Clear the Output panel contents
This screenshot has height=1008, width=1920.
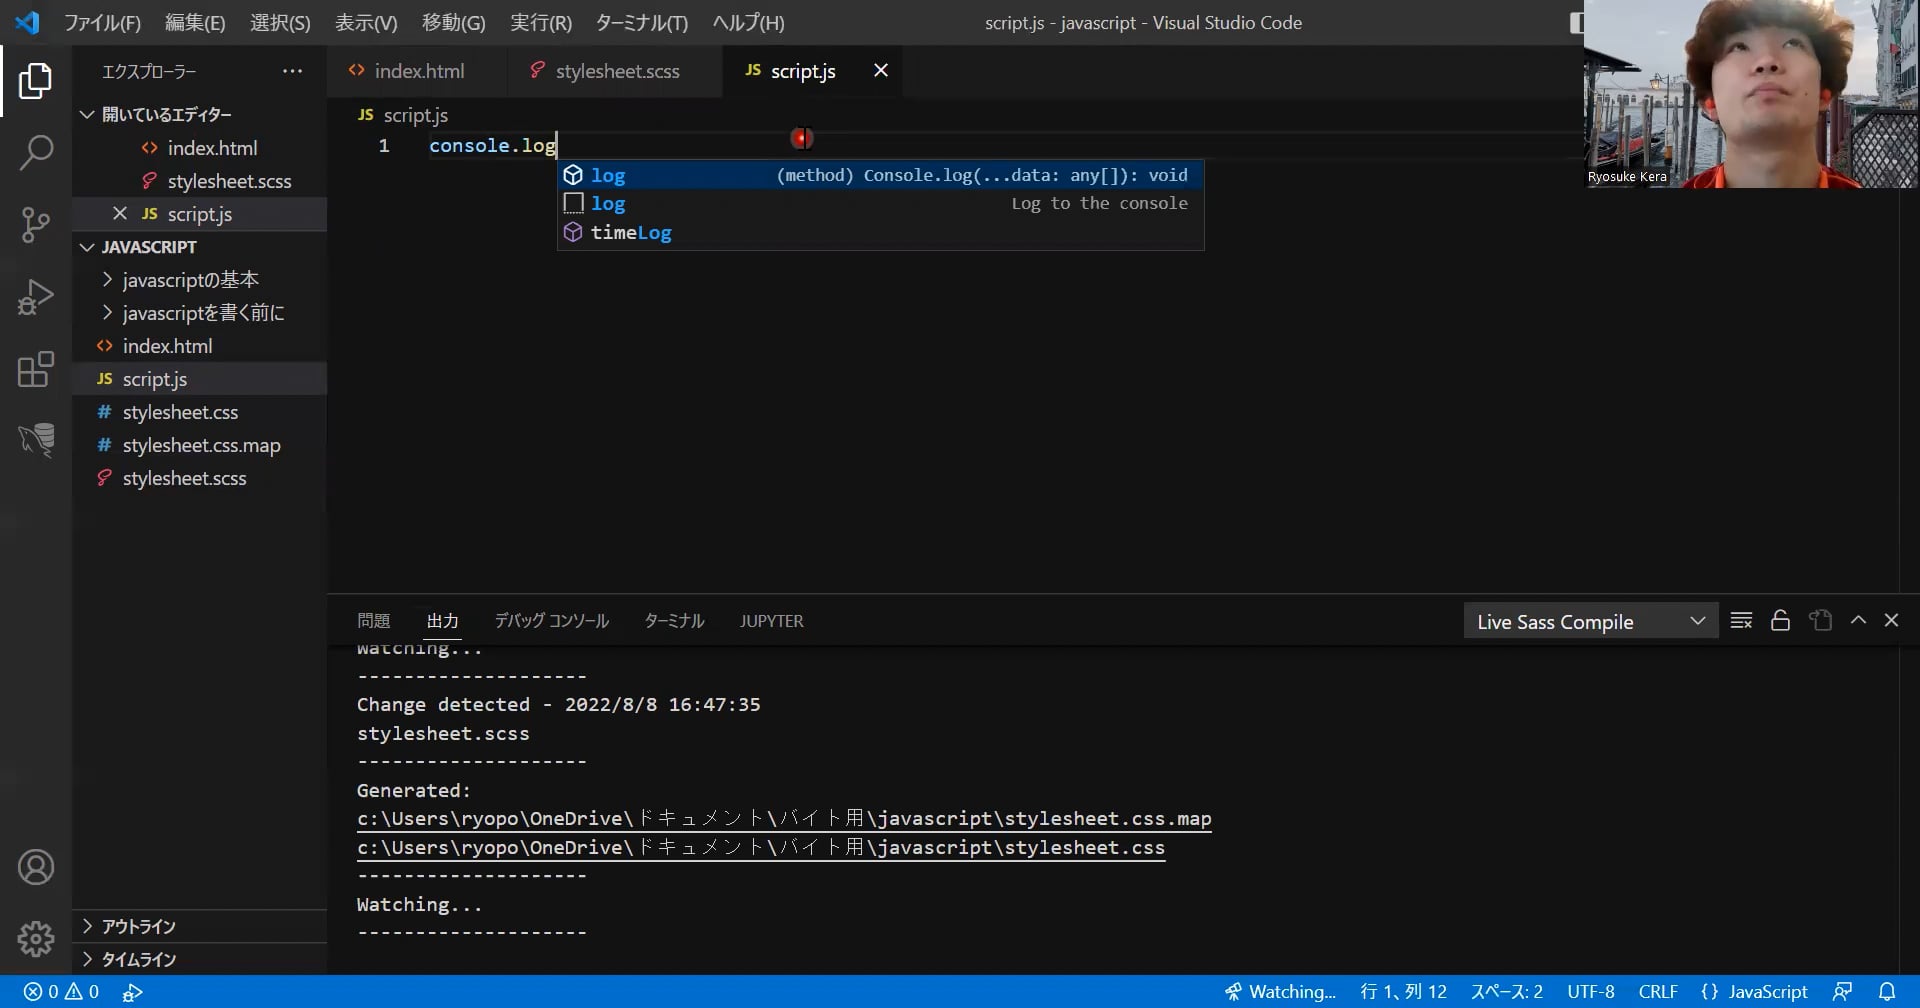(x=1740, y=620)
